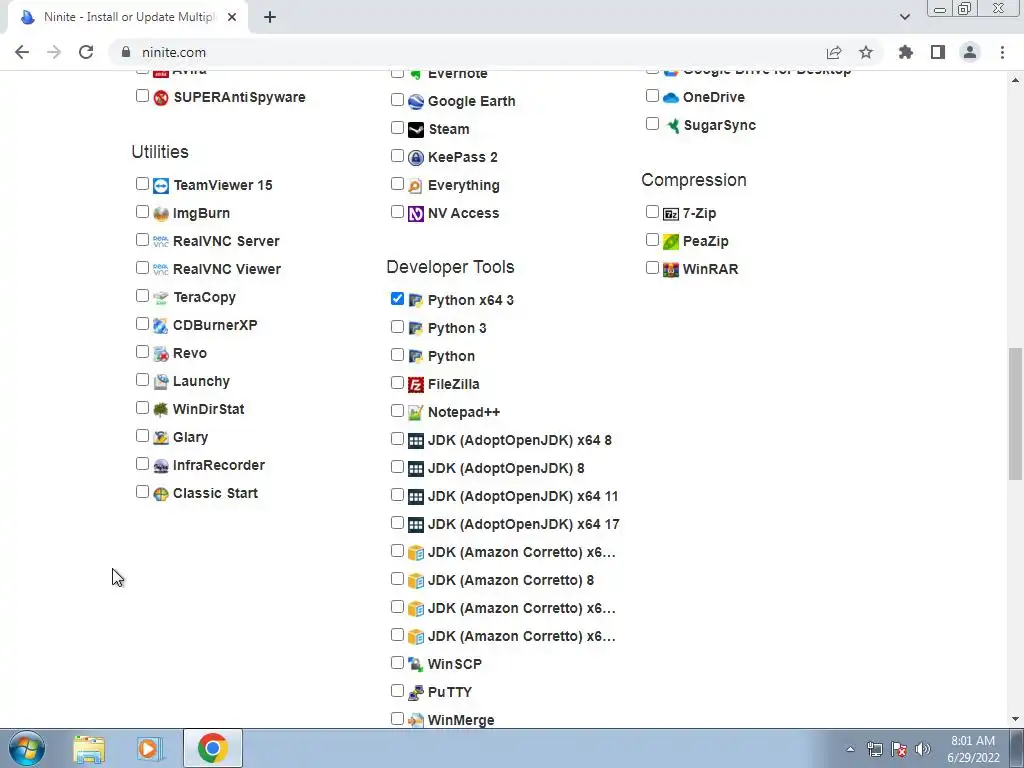The width and height of the screenshot is (1024, 768).
Task: Check the WinMerge checkbox
Action: coord(397,718)
